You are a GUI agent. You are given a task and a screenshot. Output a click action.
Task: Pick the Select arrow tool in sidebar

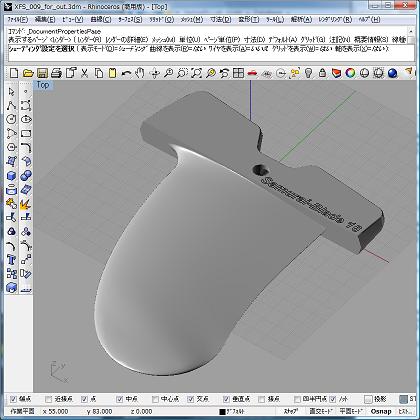11,91
